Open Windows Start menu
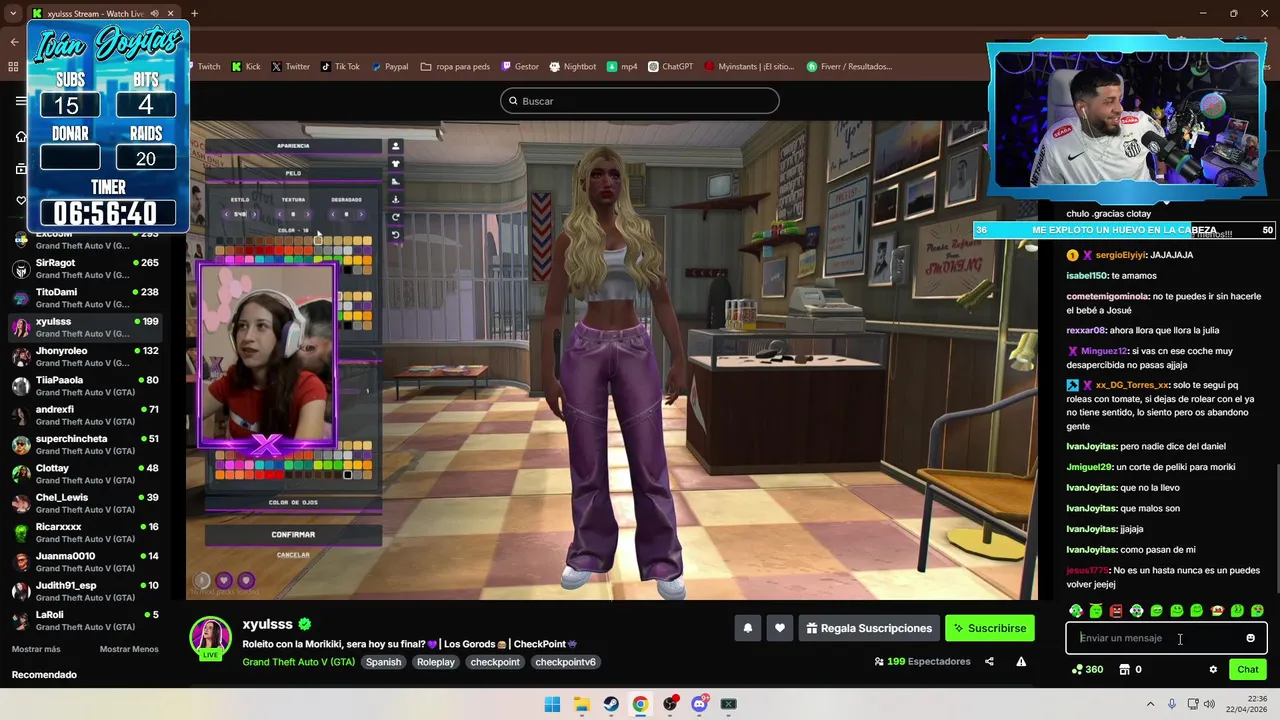This screenshot has height=720, width=1280. click(552, 704)
